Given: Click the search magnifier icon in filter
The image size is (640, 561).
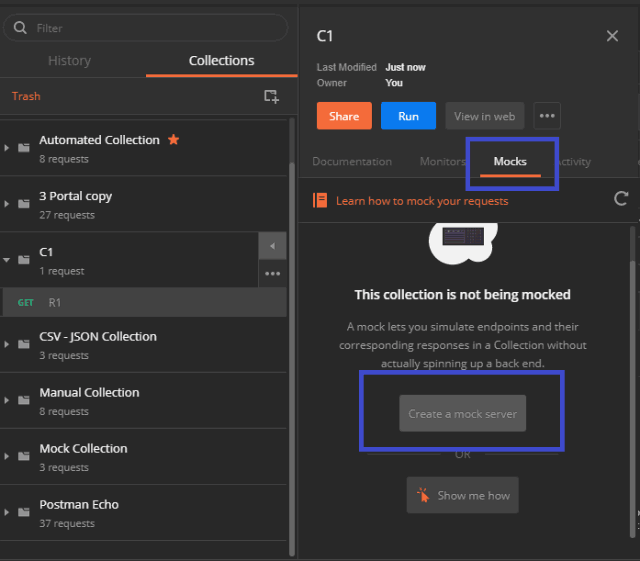Looking at the screenshot, I should [x=20, y=28].
